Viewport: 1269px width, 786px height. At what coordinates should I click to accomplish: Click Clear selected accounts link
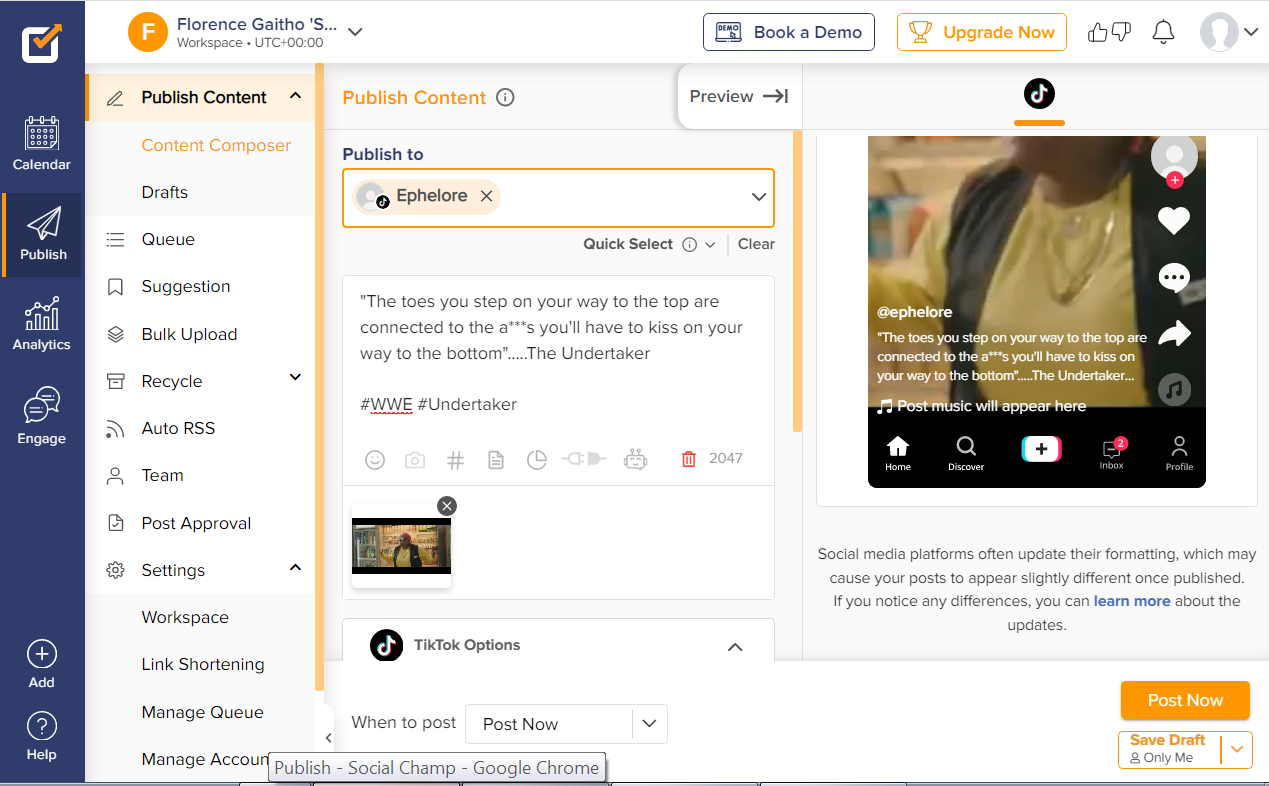[756, 244]
